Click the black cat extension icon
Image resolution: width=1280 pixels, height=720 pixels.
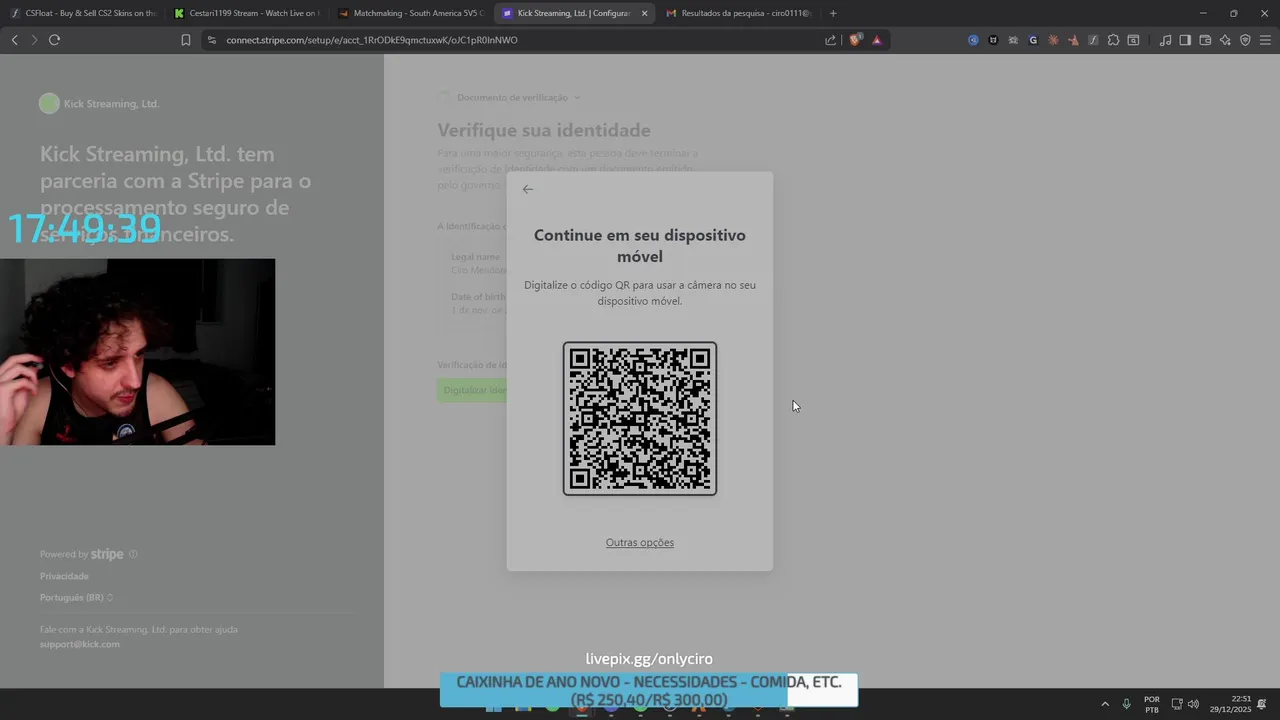coord(993,40)
